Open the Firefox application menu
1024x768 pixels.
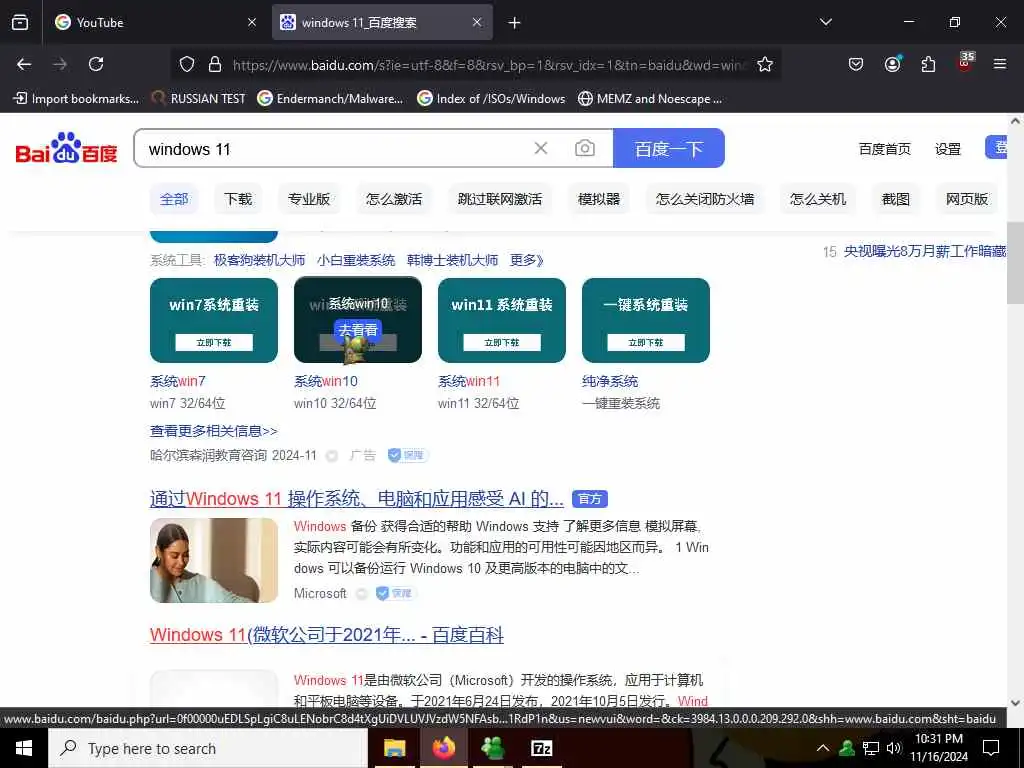(1000, 64)
